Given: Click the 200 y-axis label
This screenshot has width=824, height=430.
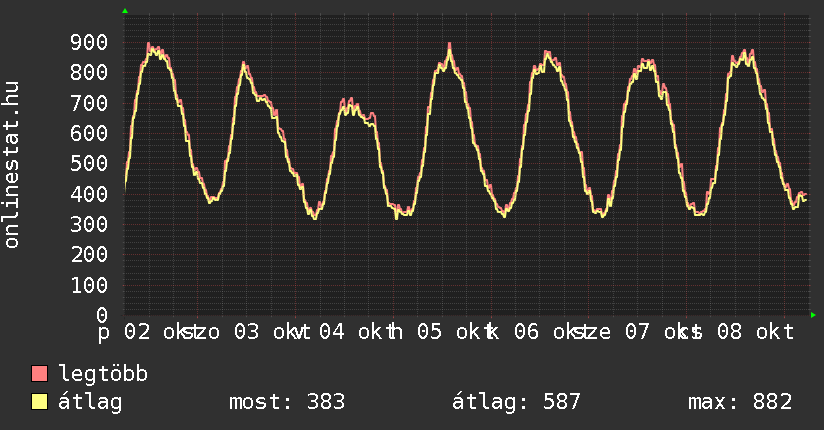Looking at the screenshot, I should click(x=89, y=254).
